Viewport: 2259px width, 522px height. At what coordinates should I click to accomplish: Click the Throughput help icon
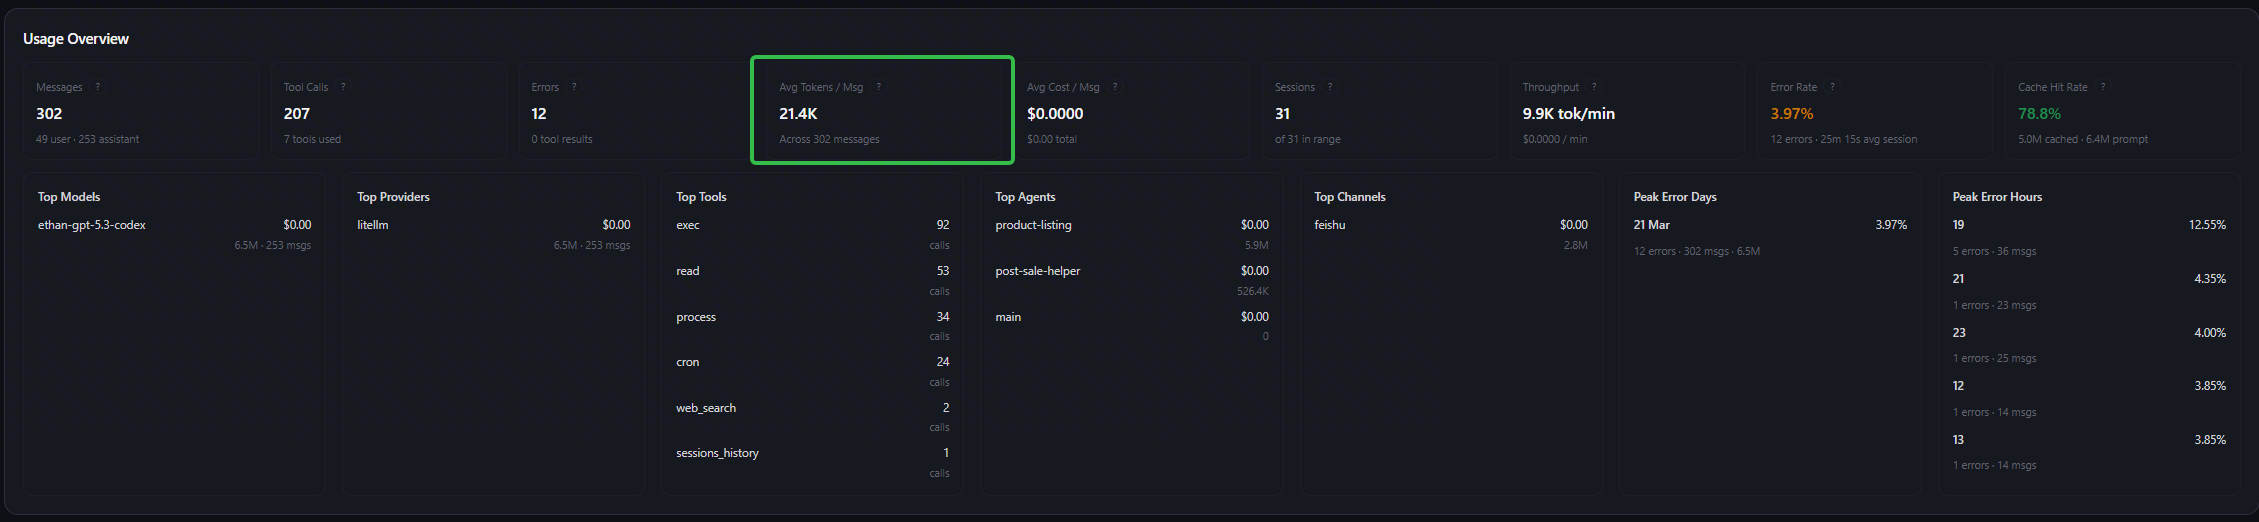pos(1594,87)
